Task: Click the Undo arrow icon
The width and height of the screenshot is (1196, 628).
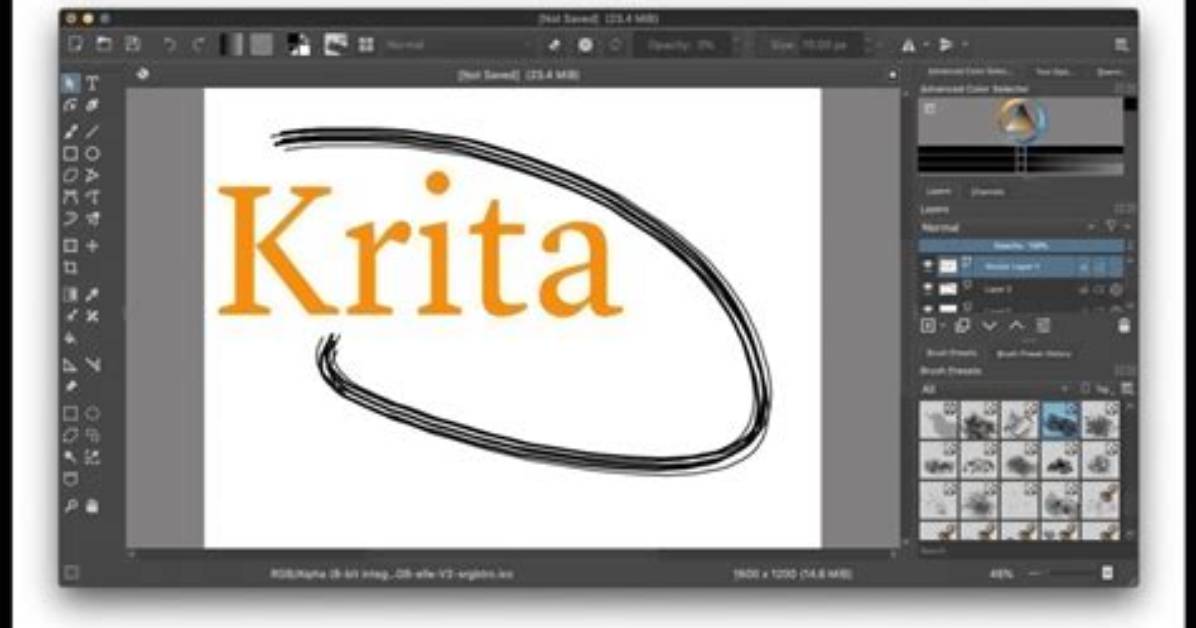Action: [169, 45]
